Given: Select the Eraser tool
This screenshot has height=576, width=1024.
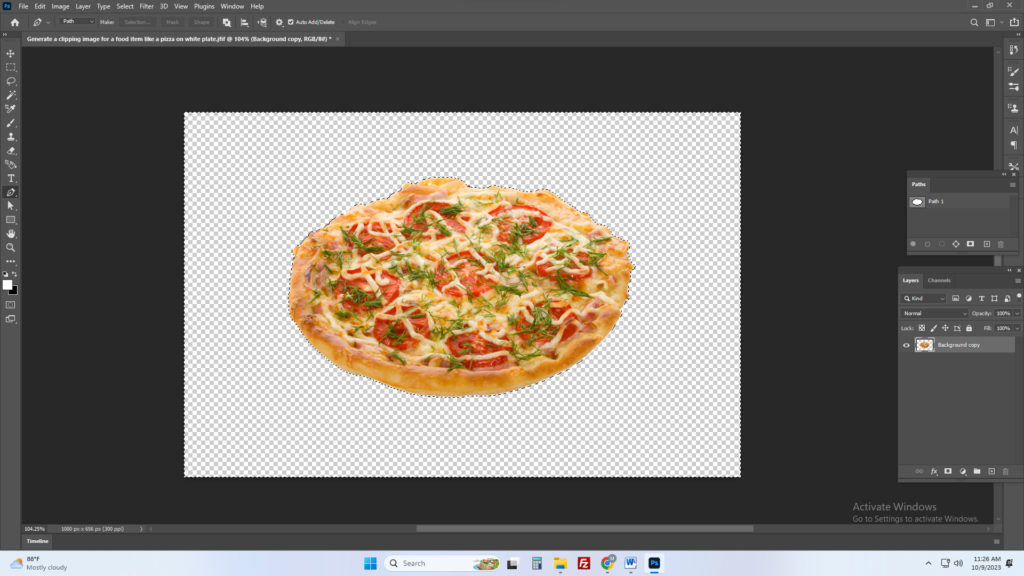Looking at the screenshot, I should [x=10, y=151].
